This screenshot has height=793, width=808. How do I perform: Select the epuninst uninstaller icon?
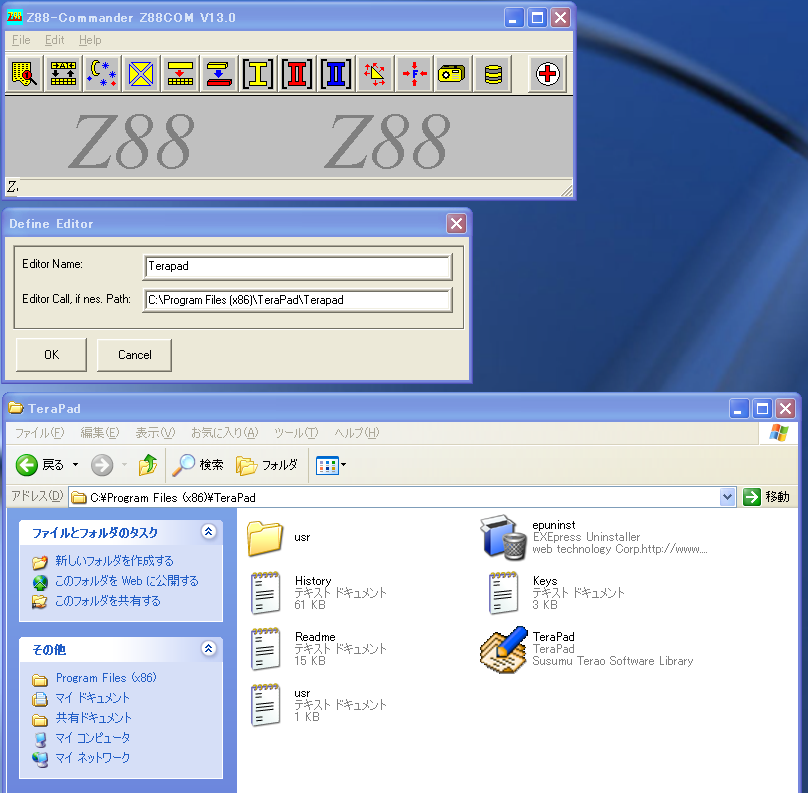click(503, 537)
